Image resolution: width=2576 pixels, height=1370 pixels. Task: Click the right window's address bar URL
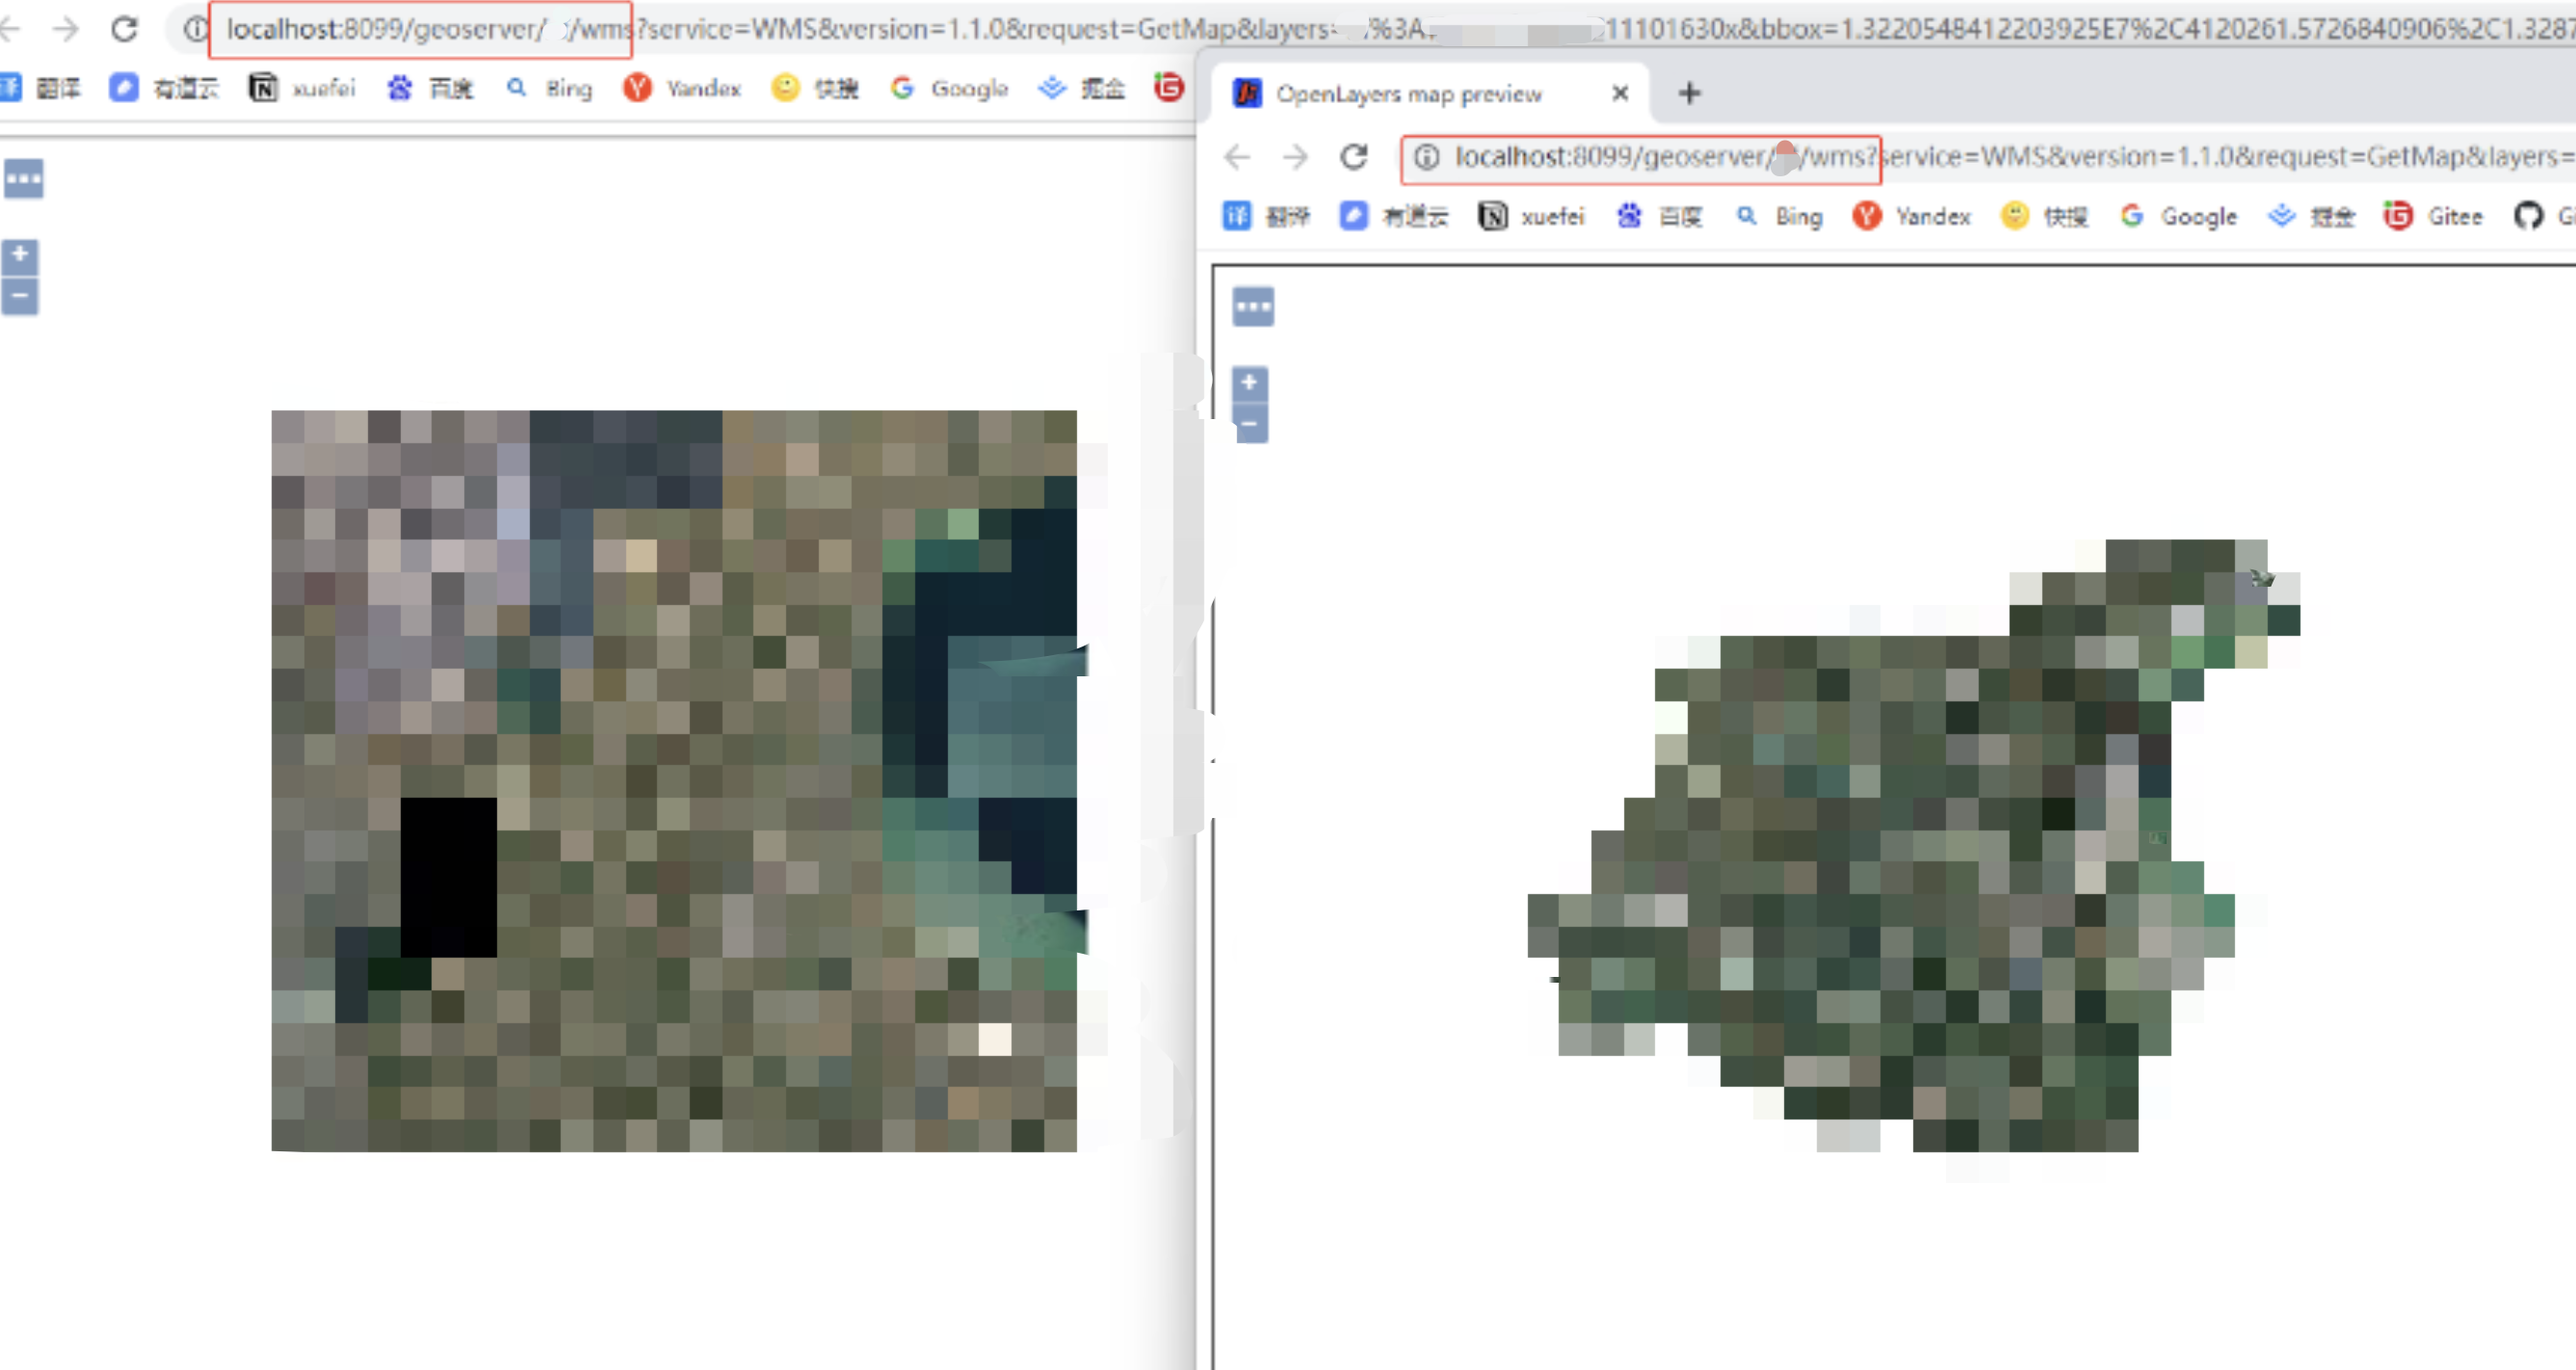[x=2015, y=157]
